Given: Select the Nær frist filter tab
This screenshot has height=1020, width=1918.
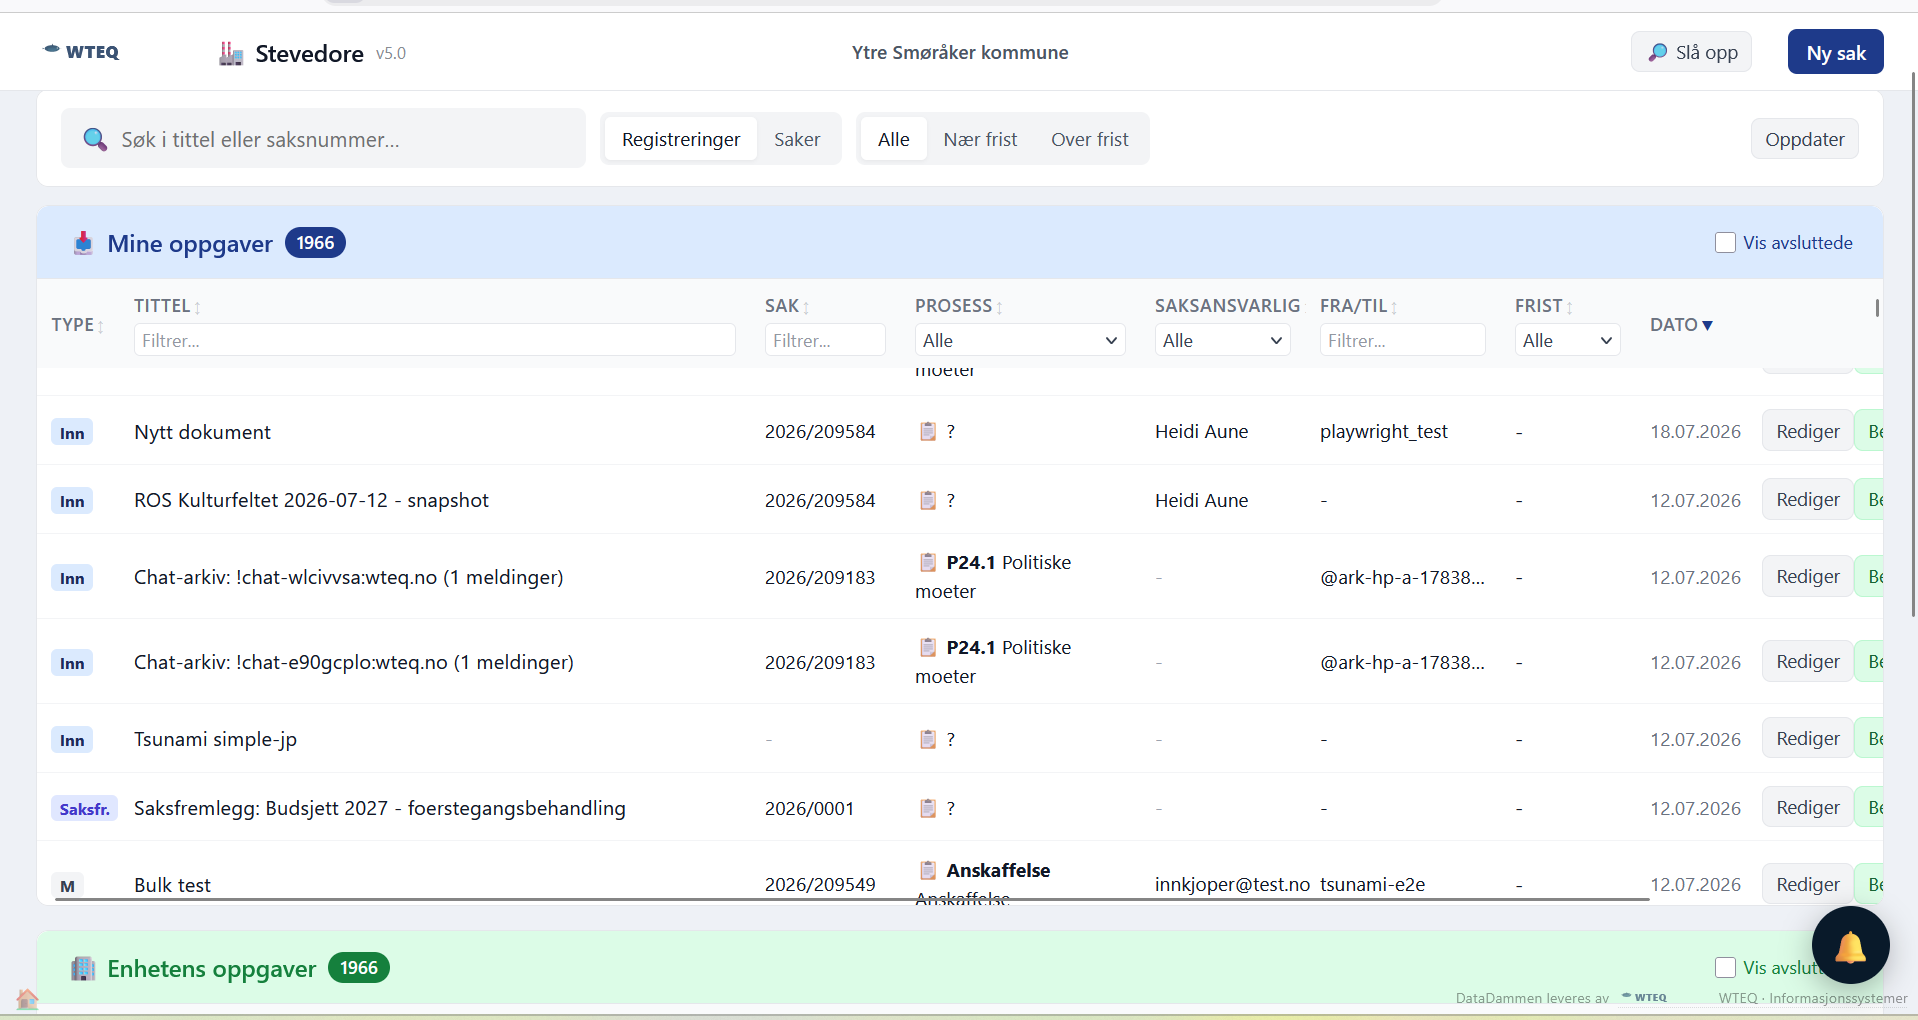Looking at the screenshot, I should click(980, 139).
